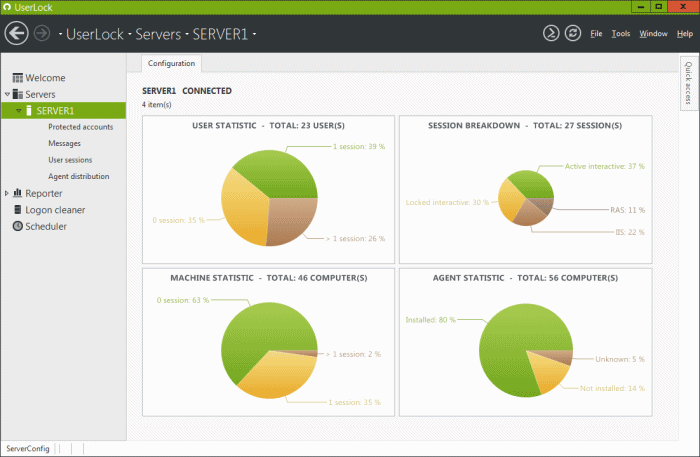Click the '> 1 session: 26 %' label

point(355,238)
